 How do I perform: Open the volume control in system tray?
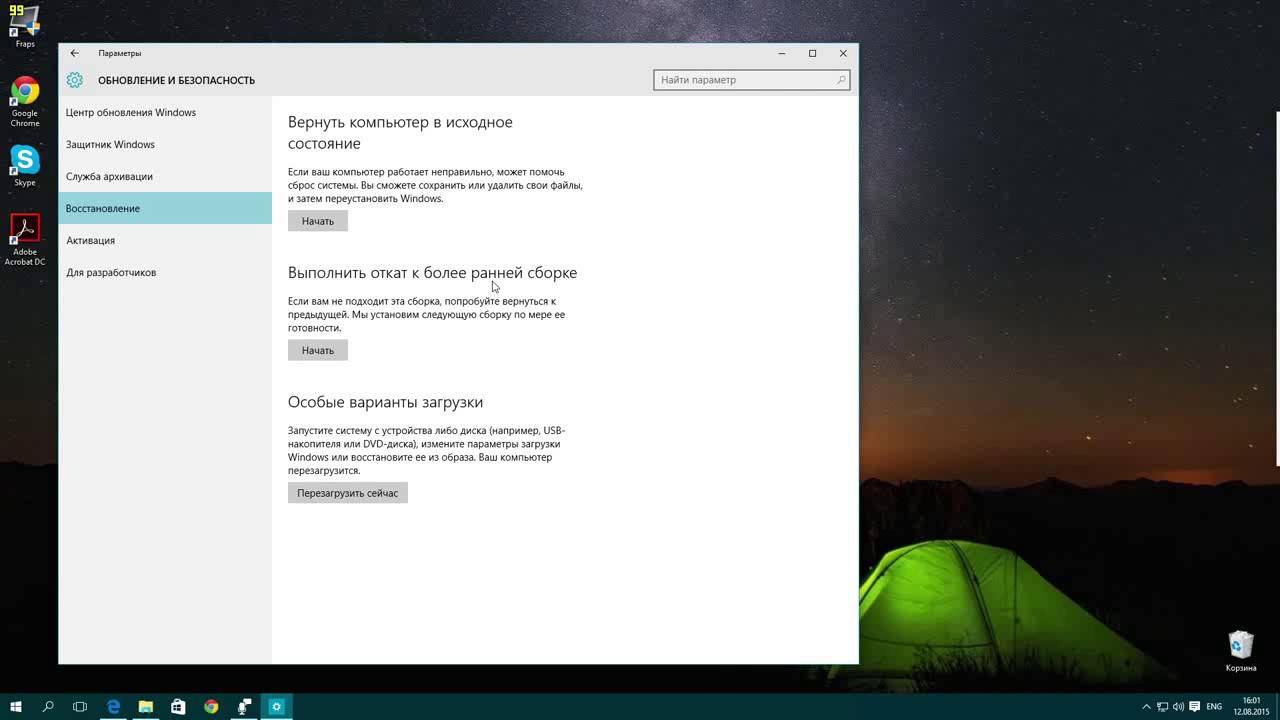click(x=1180, y=707)
